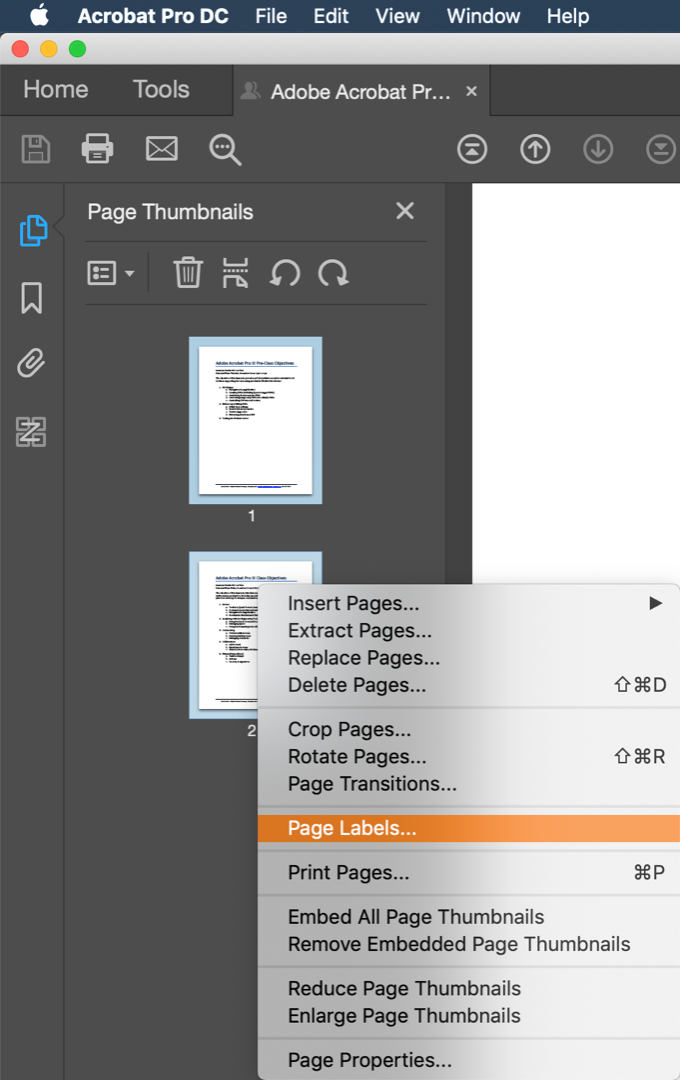Open the Find text magnifier icon
This screenshot has width=680, height=1080.
tap(225, 149)
